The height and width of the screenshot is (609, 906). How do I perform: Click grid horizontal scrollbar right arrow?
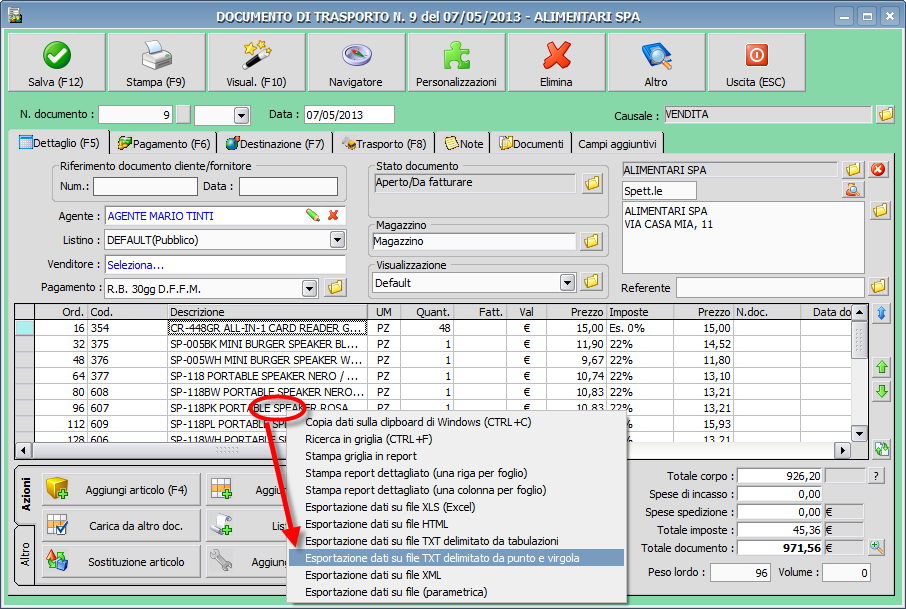[842, 450]
